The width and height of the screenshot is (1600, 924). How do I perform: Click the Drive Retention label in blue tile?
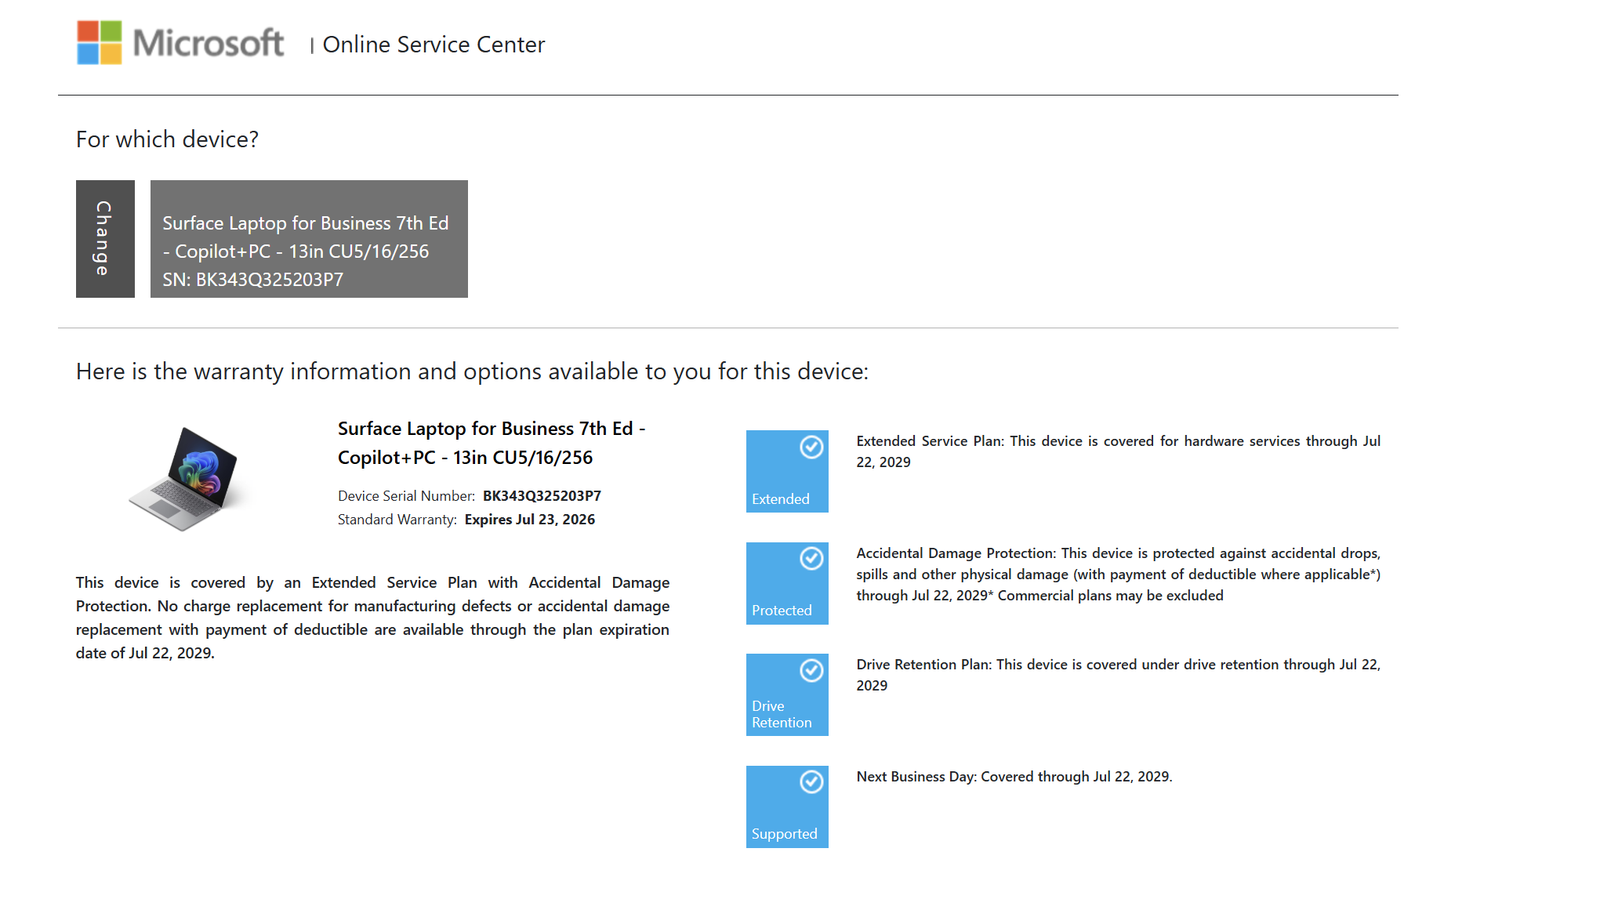point(781,714)
